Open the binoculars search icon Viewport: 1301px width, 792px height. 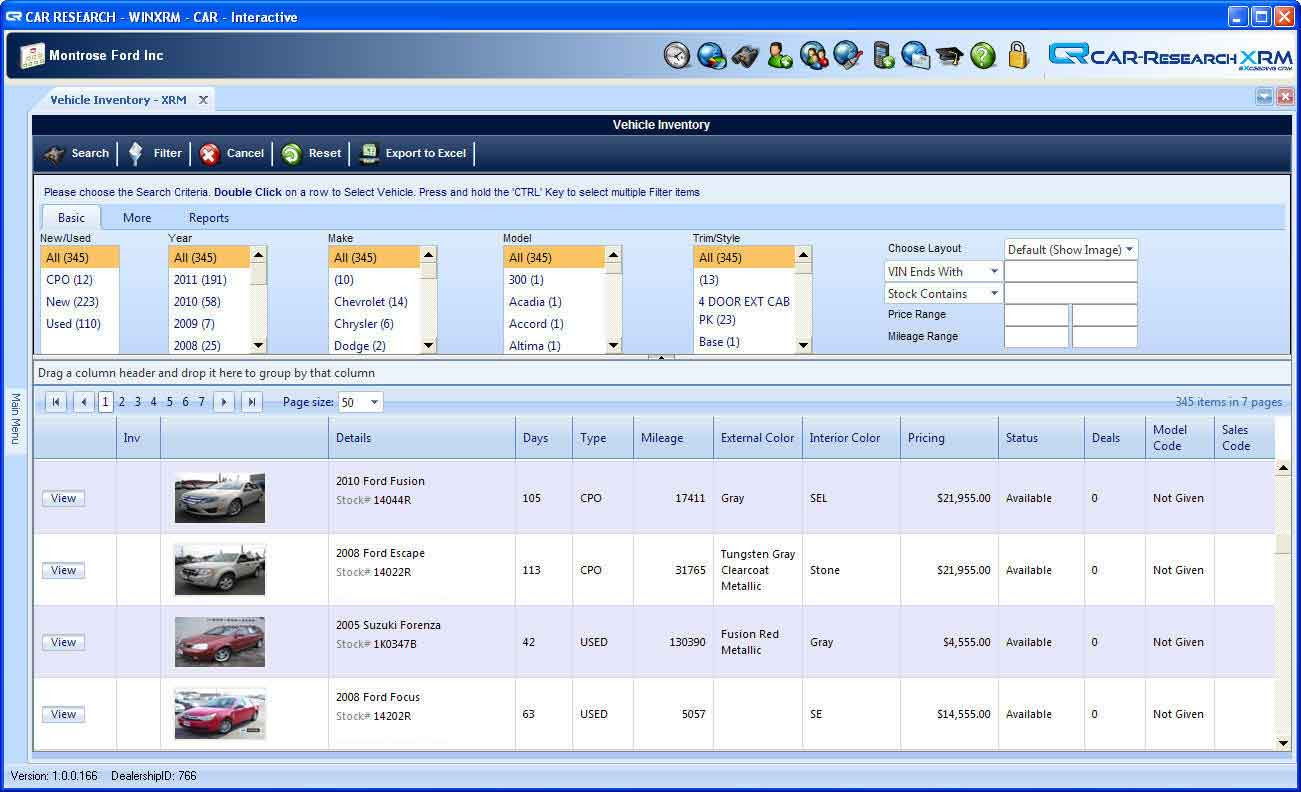(745, 55)
